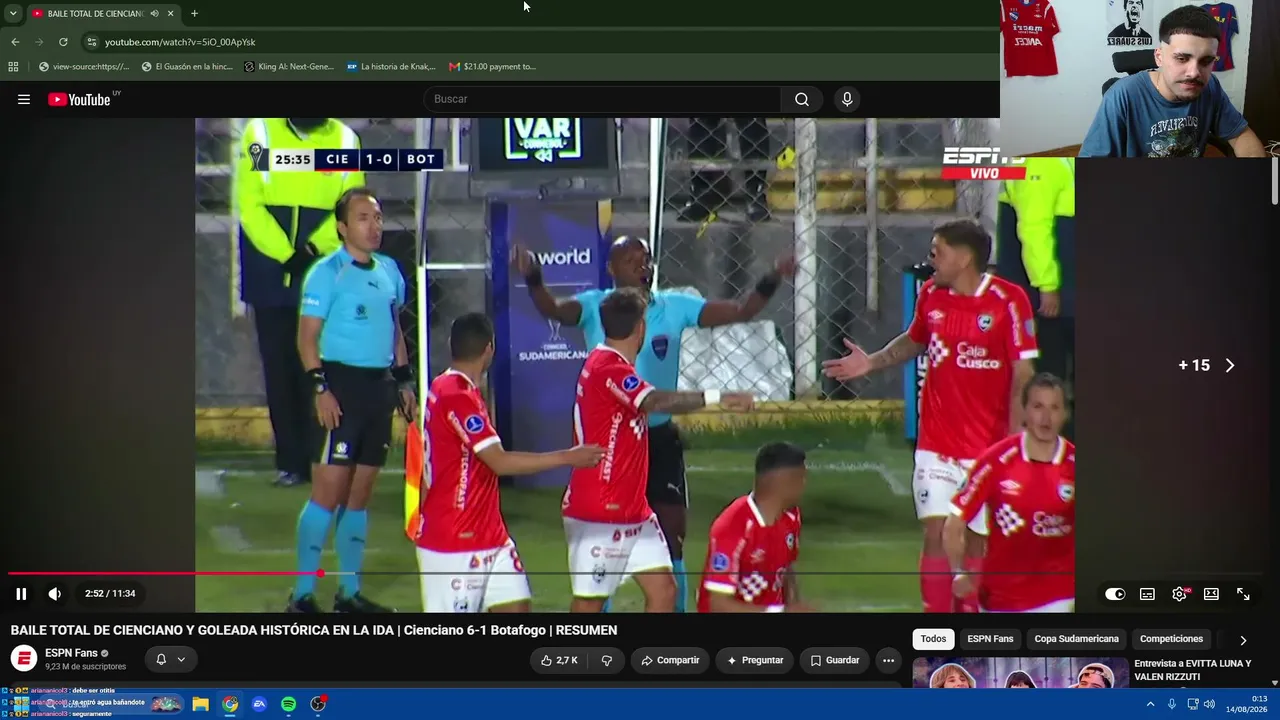Toggle the autoplay switch in player
Image resolution: width=1280 pixels, height=720 pixels.
tap(1115, 594)
